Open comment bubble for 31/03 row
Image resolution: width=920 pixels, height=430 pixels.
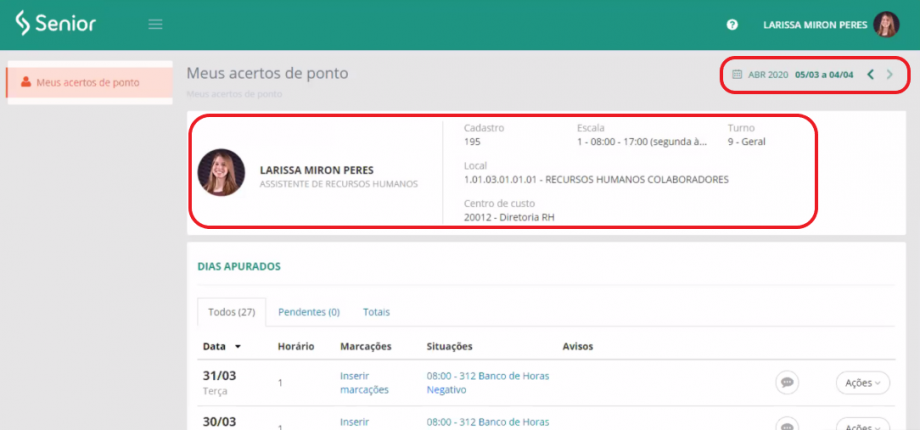tap(787, 382)
